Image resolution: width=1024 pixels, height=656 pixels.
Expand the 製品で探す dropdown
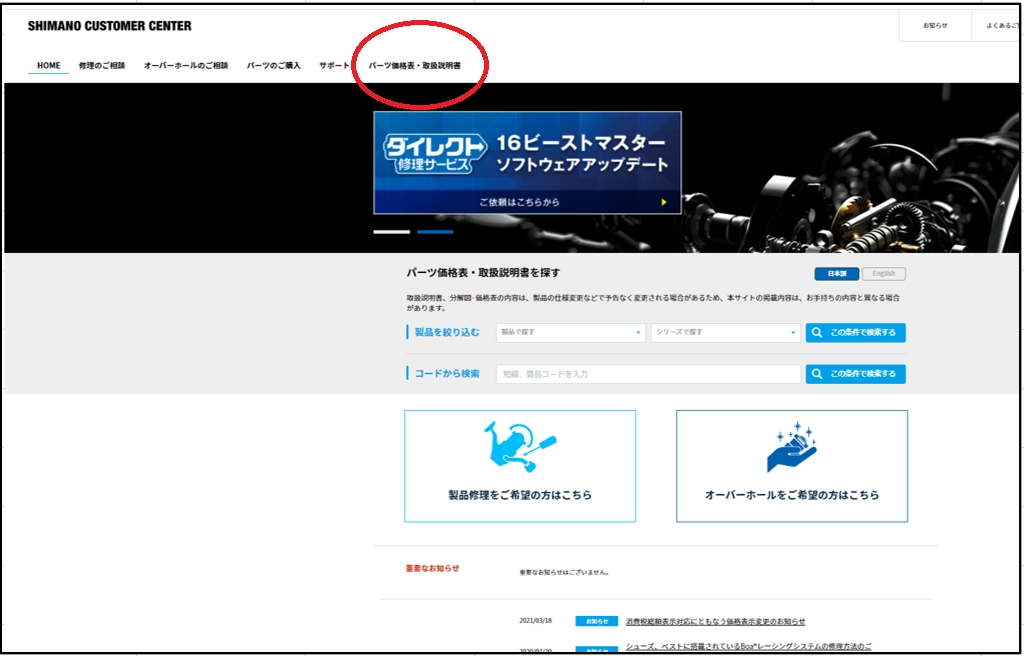(571, 333)
